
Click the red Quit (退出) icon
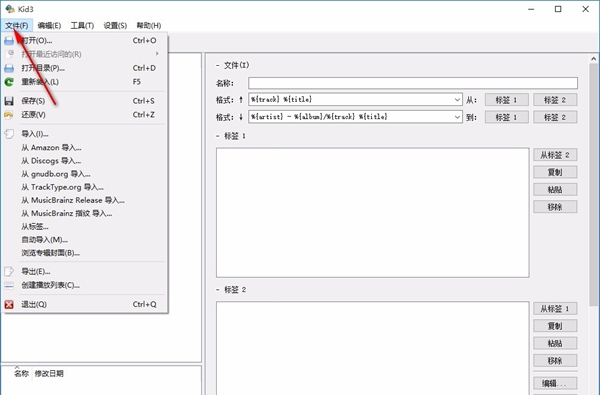tap(9, 305)
